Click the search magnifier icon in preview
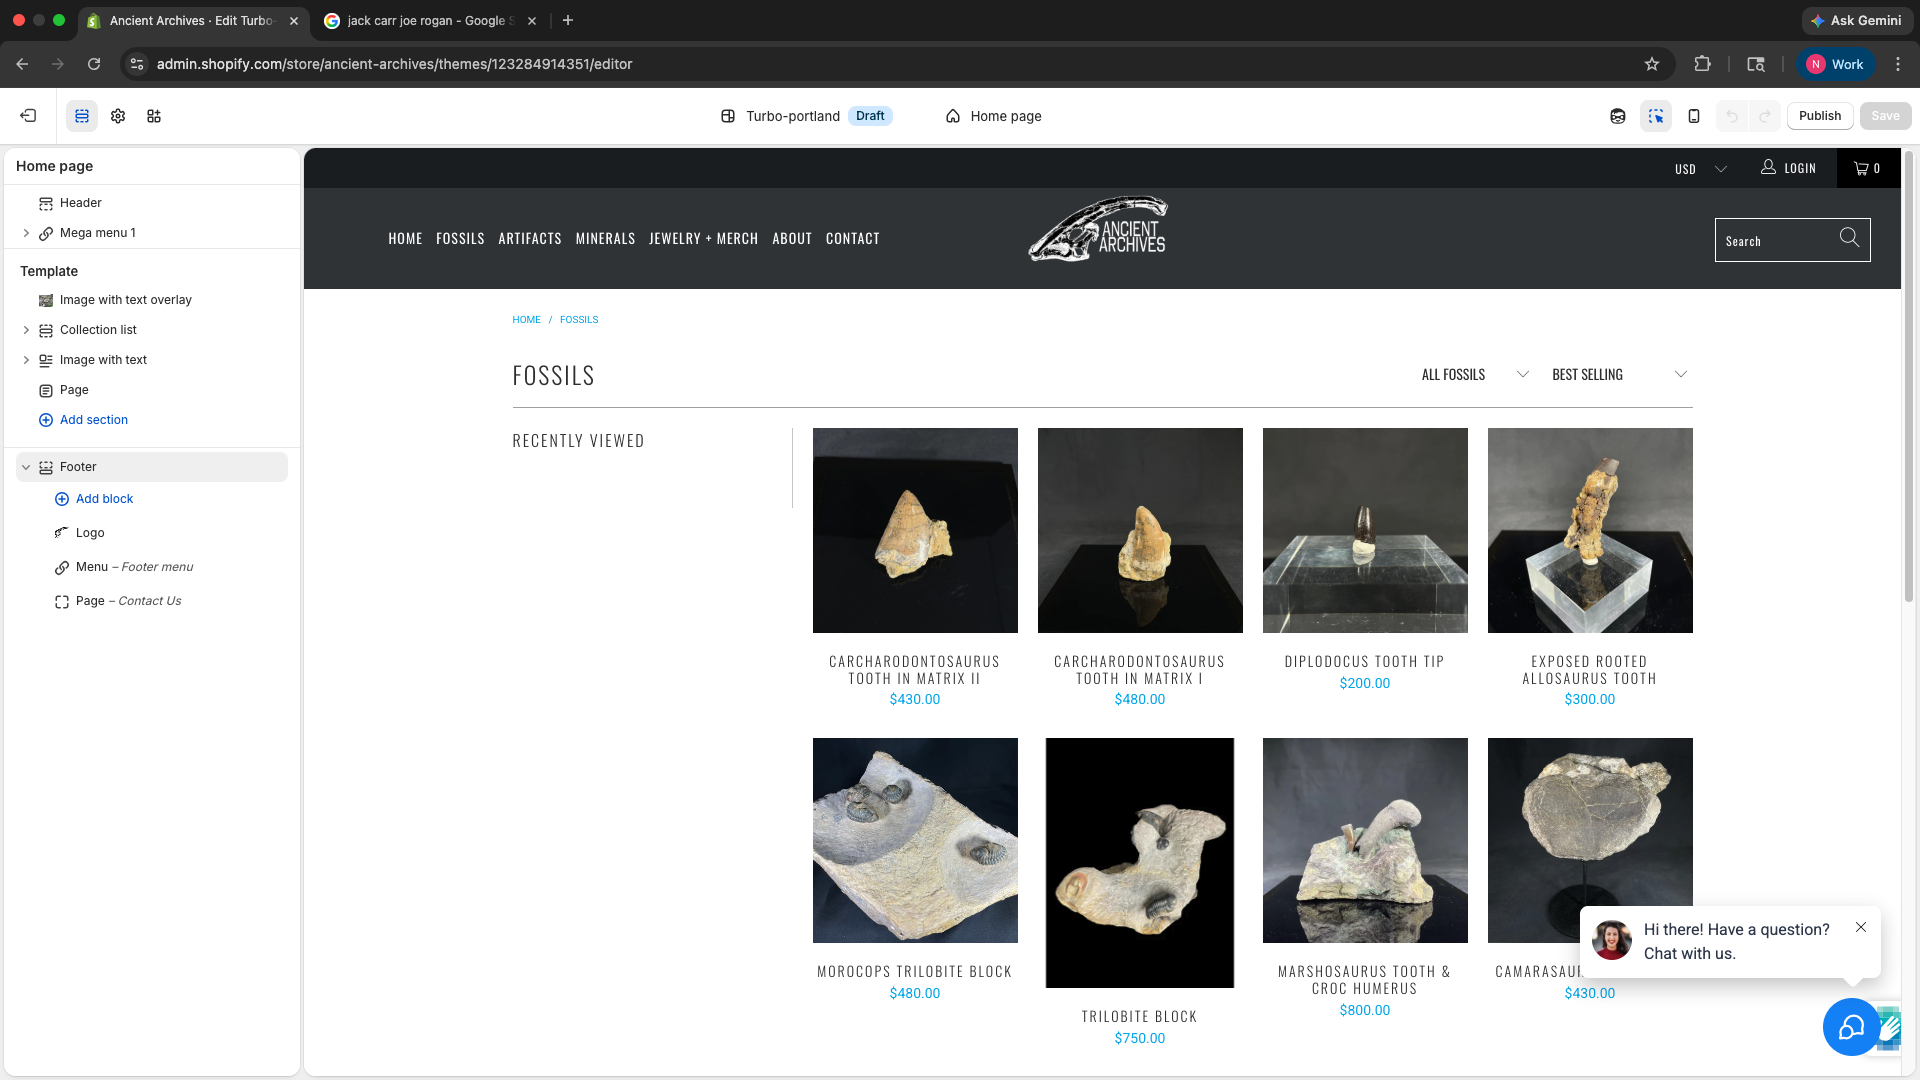This screenshot has width=1920, height=1080. click(1849, 238)
